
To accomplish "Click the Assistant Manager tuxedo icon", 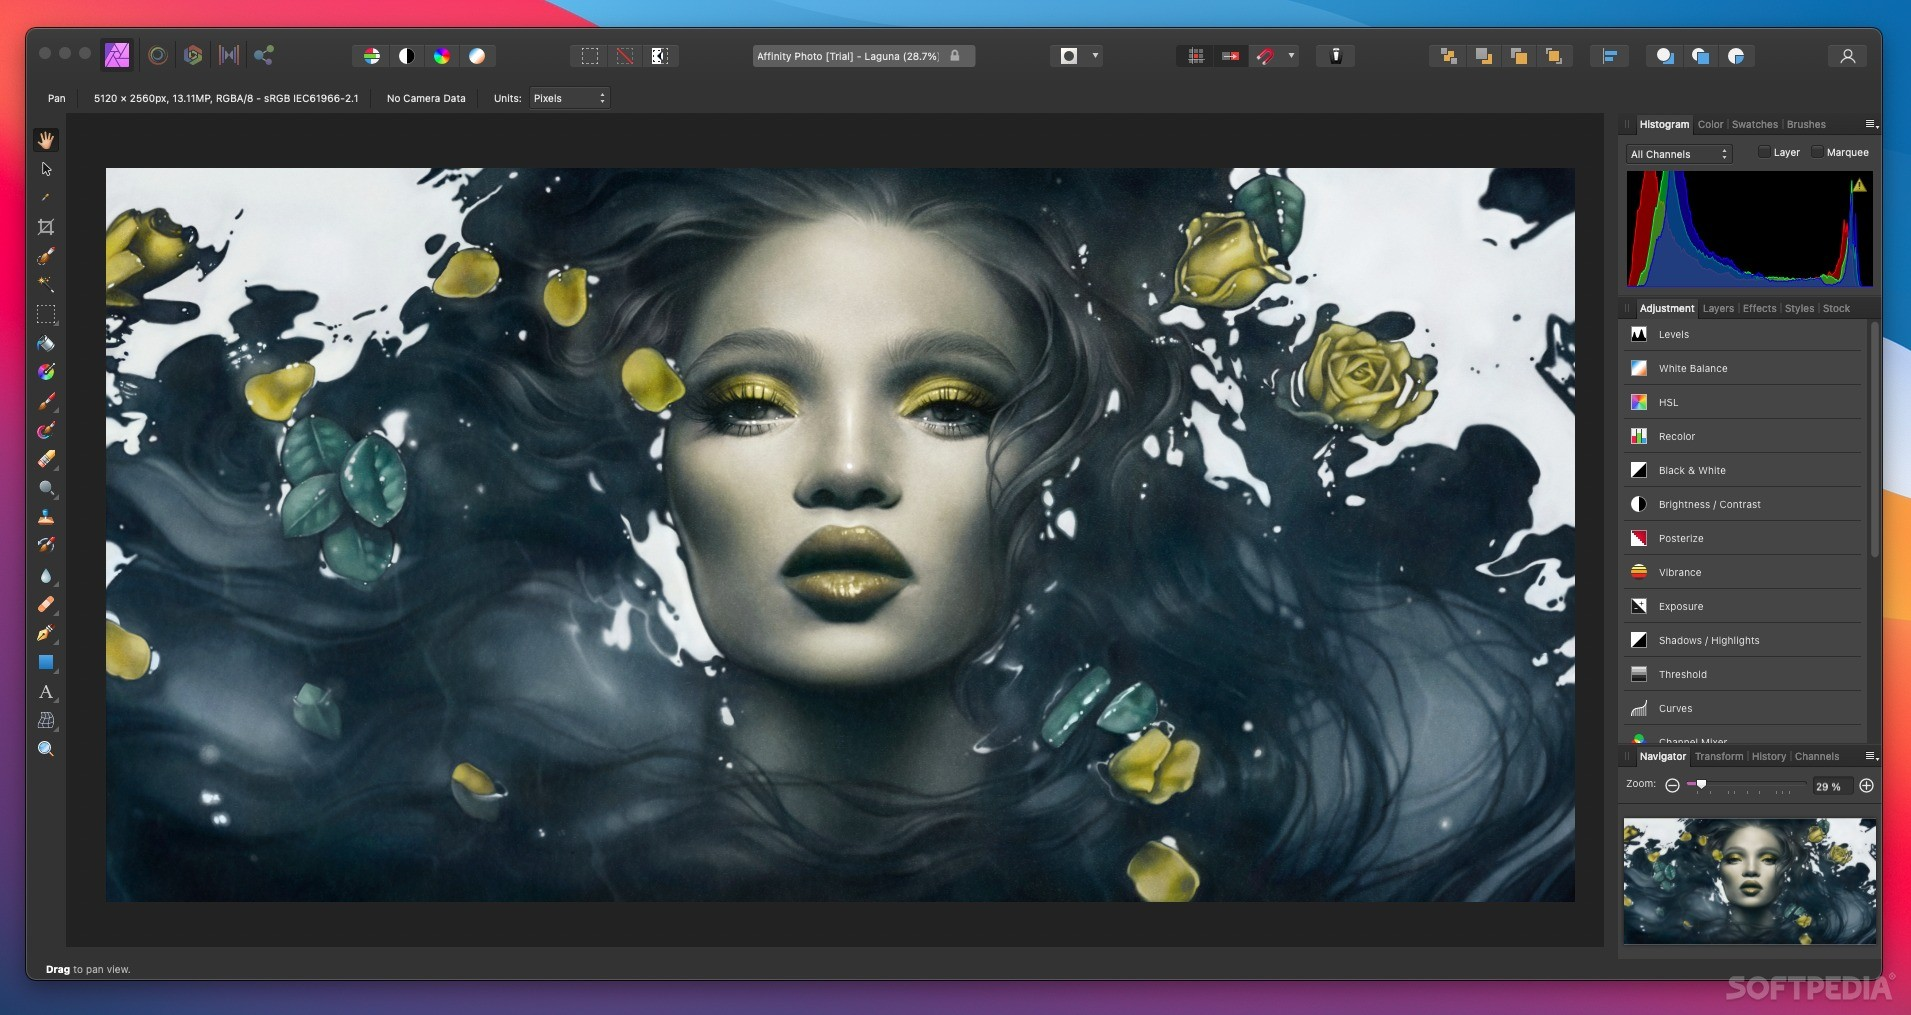I will 1335,56.
